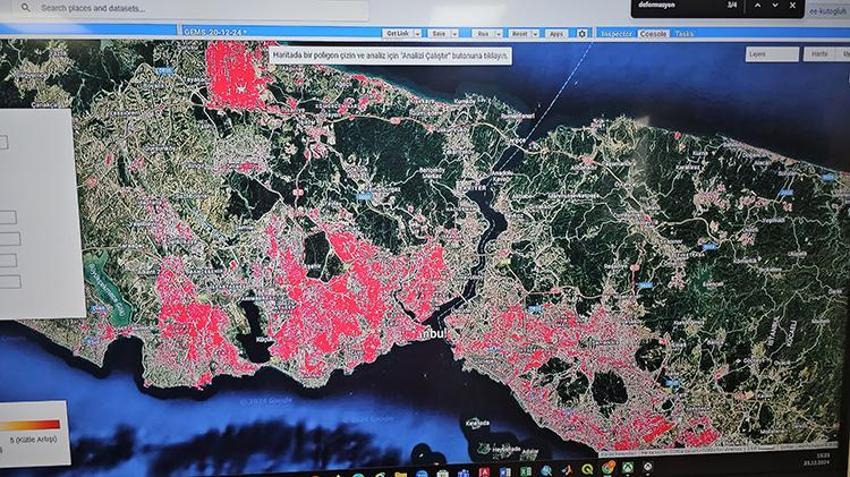
Task: Open red A application in taskbar
Action: pyautogui.click(x=485, y=472)
